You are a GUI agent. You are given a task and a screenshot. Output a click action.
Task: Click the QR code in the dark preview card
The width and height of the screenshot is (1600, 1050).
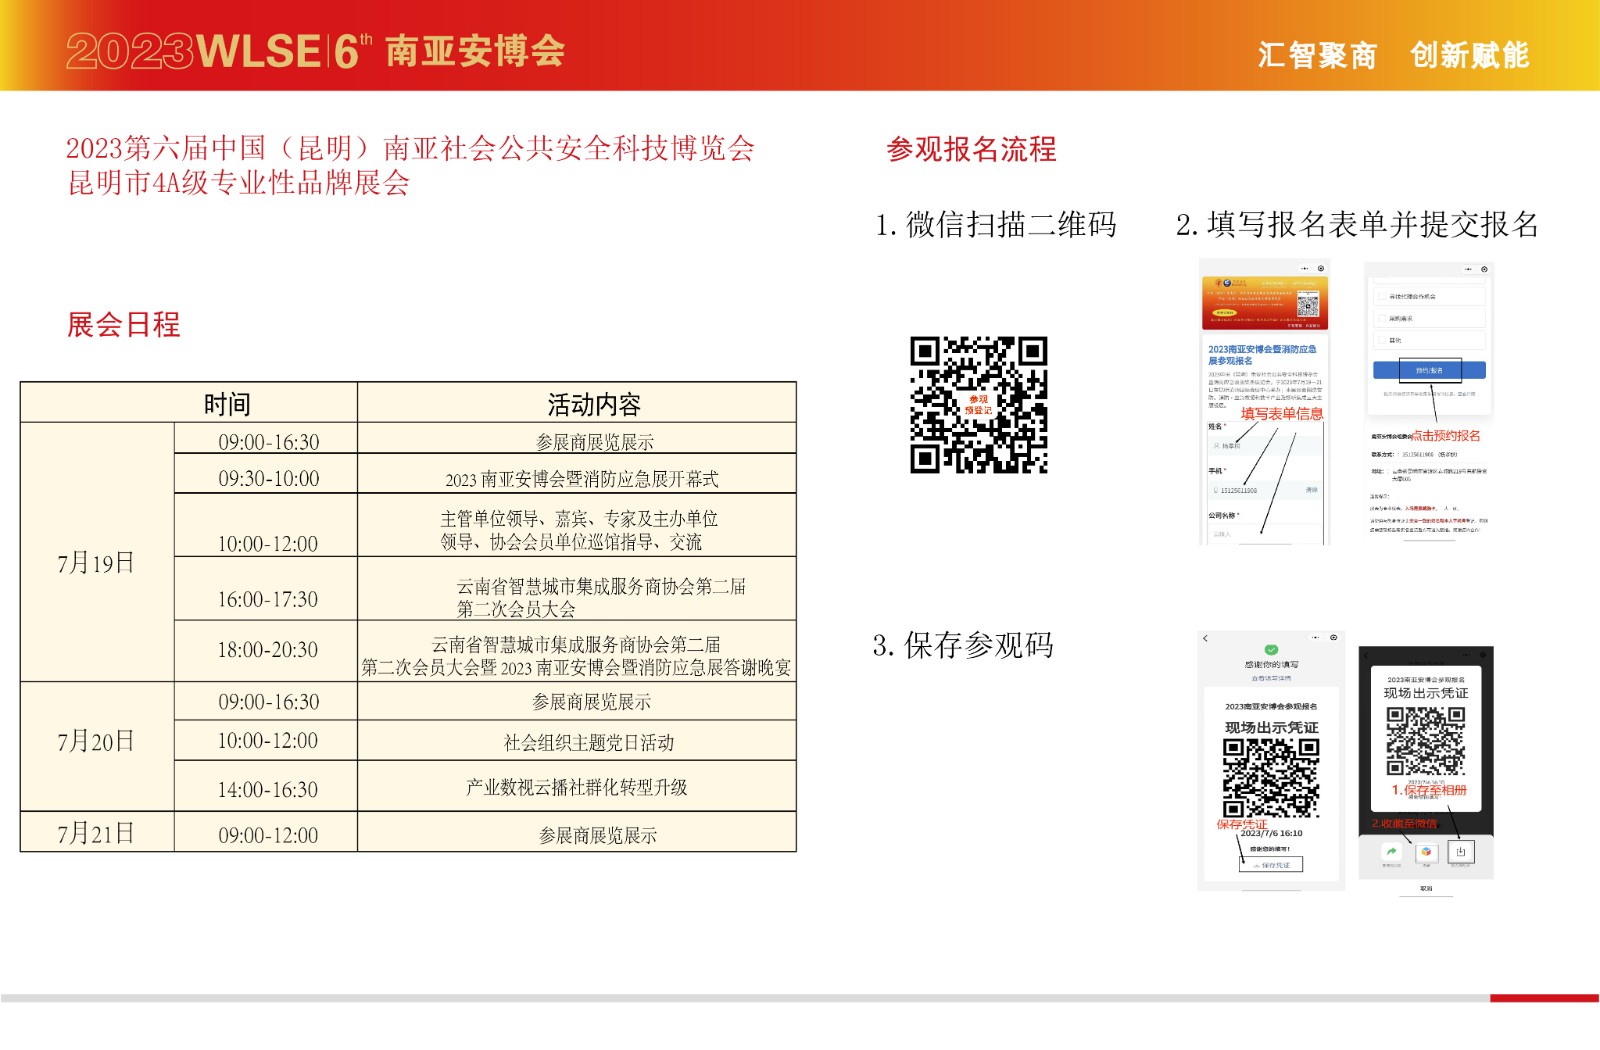1426,741
